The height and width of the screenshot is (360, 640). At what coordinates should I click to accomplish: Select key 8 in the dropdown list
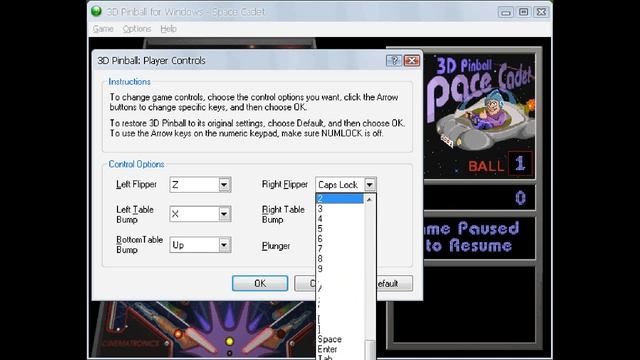[x=340, y=259]
